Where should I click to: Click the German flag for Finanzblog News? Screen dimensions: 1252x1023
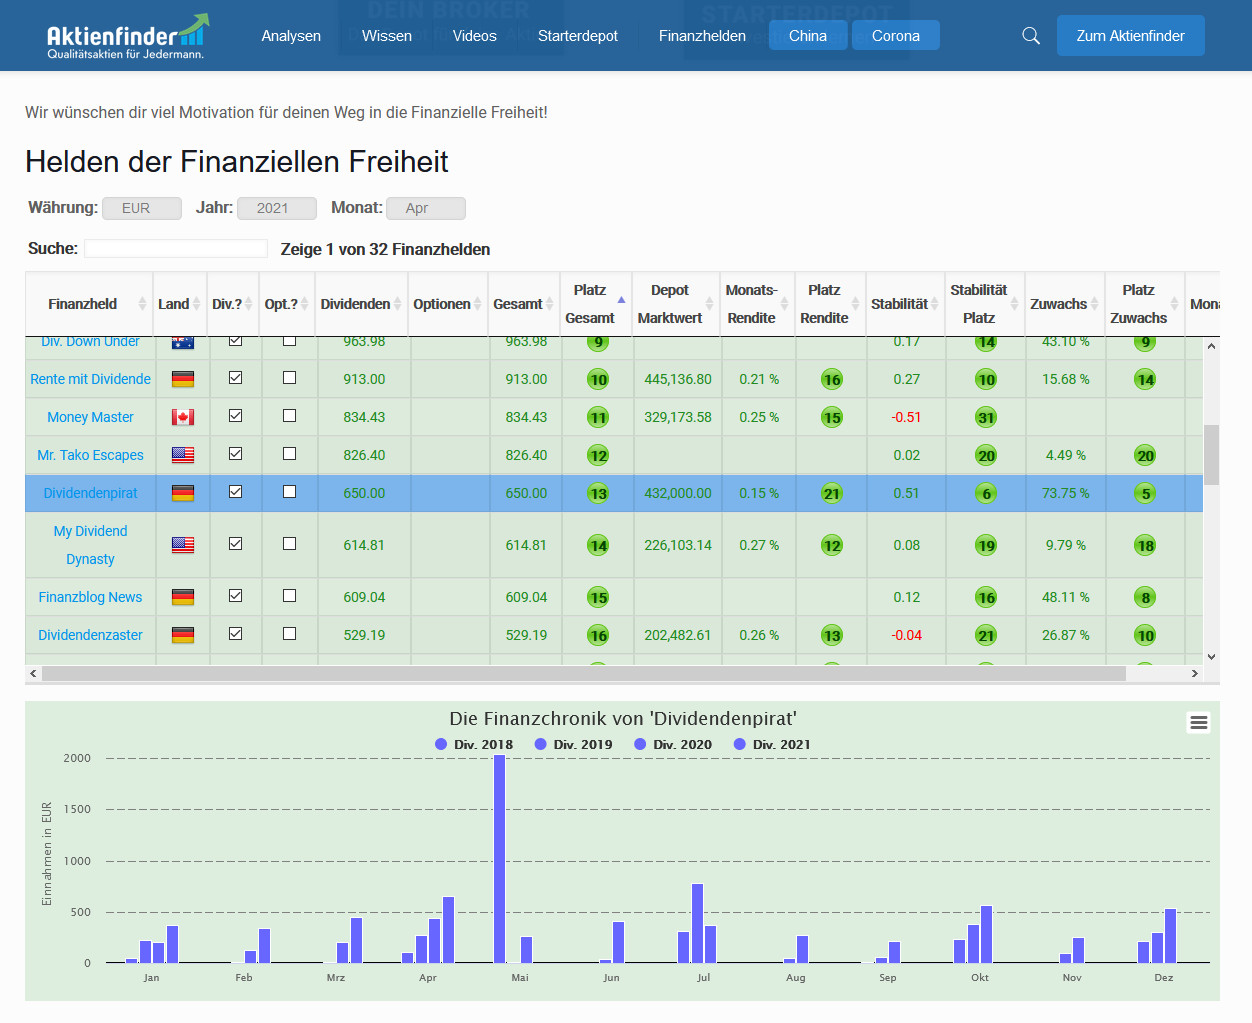(183, 597)
